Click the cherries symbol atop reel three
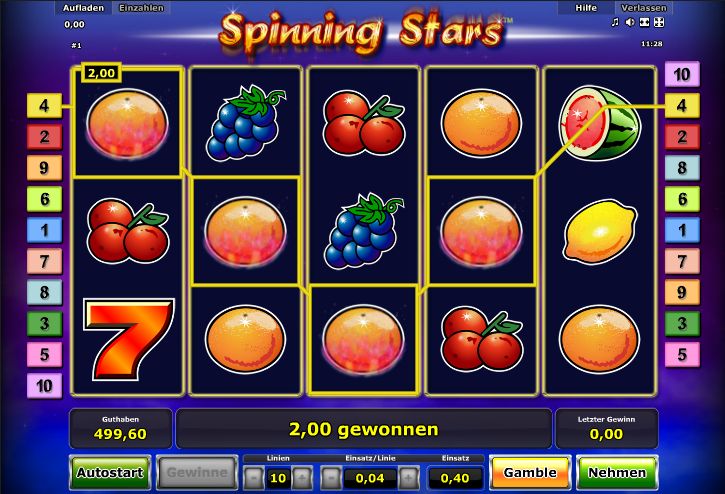The height and width of the screenshot is (494, 725). click(x=363, y=123)
